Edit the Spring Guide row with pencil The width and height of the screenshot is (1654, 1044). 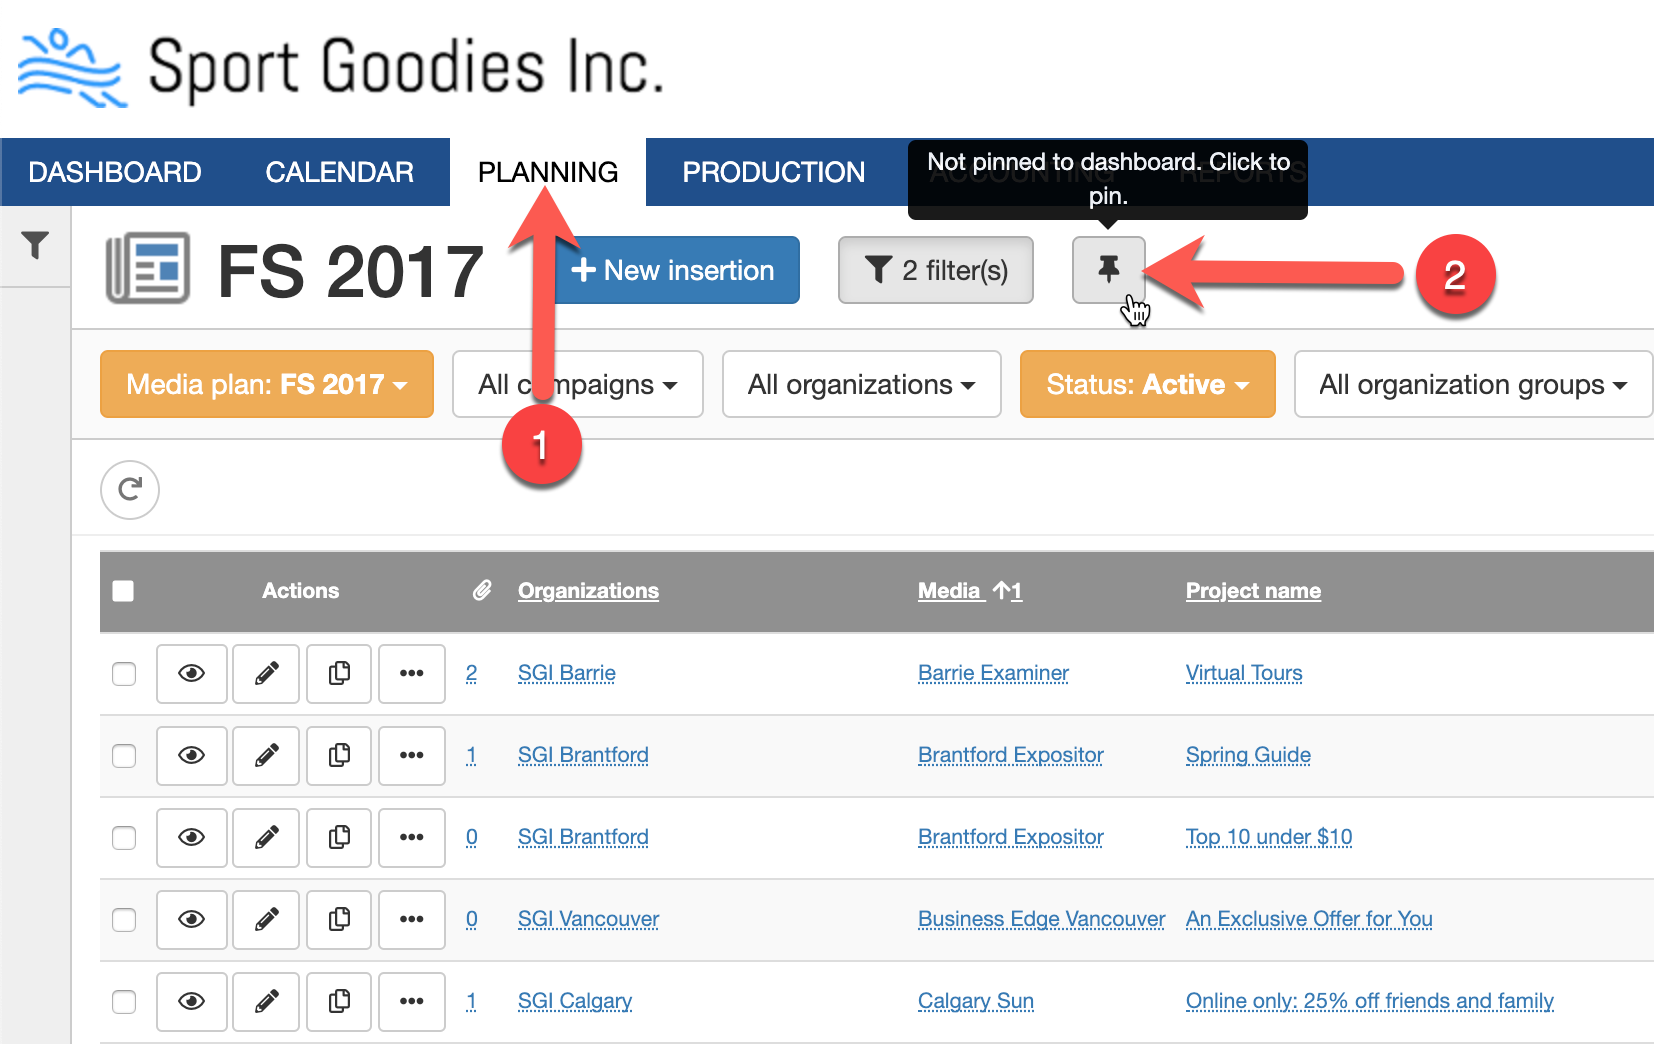[266, 755]
